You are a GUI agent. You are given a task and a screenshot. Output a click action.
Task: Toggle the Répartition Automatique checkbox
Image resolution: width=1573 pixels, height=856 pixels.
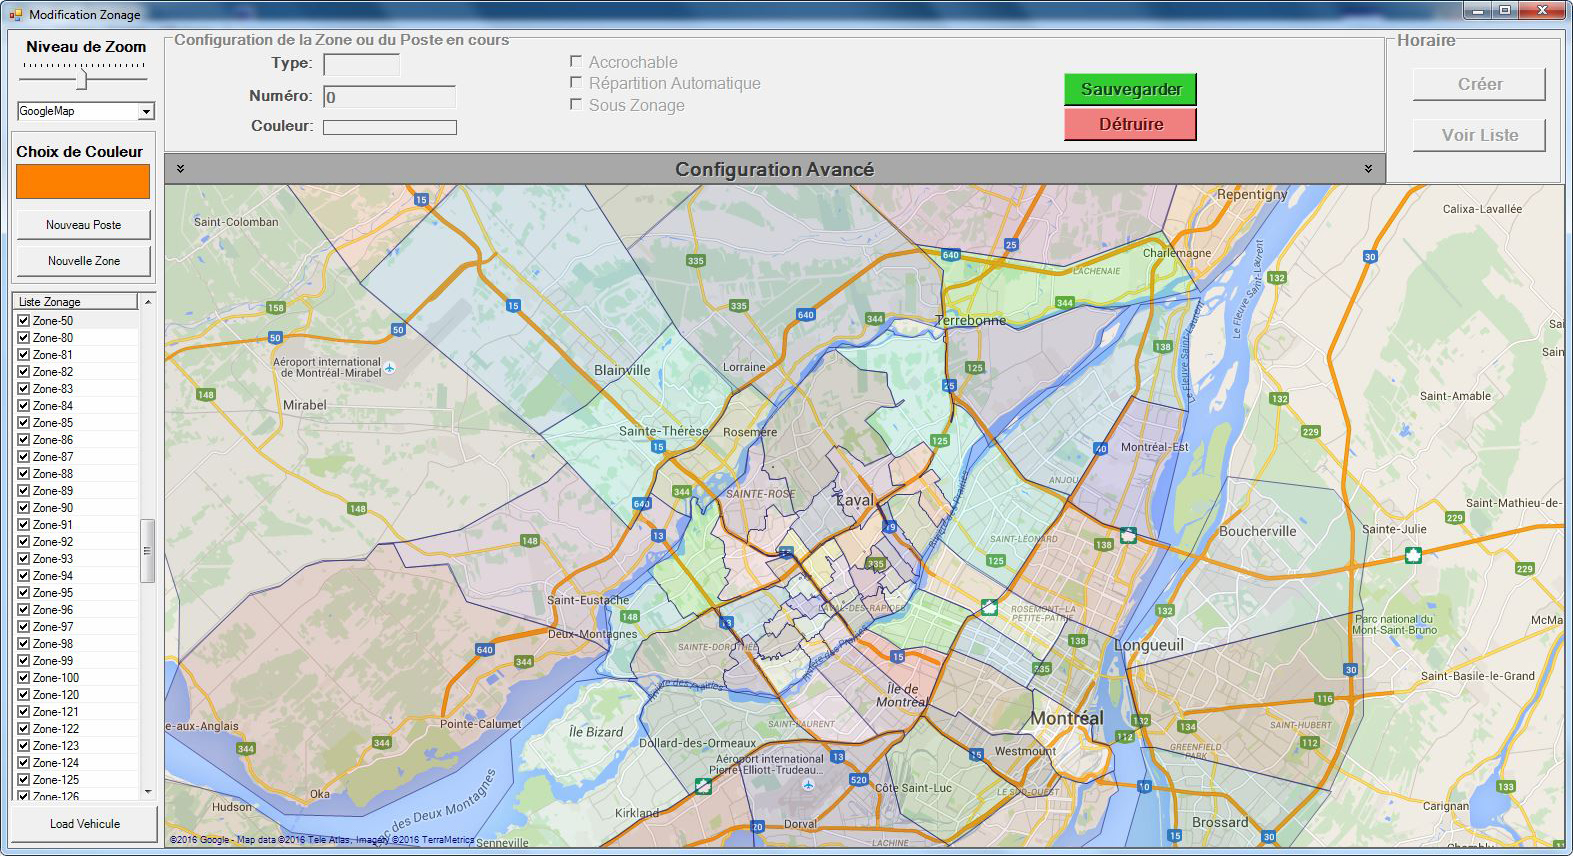point(576,83)
